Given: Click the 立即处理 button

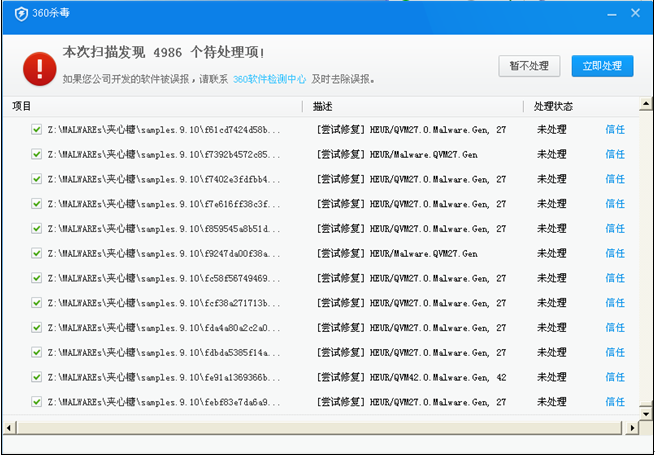Looking at the screenshot, I should point(602,66).
